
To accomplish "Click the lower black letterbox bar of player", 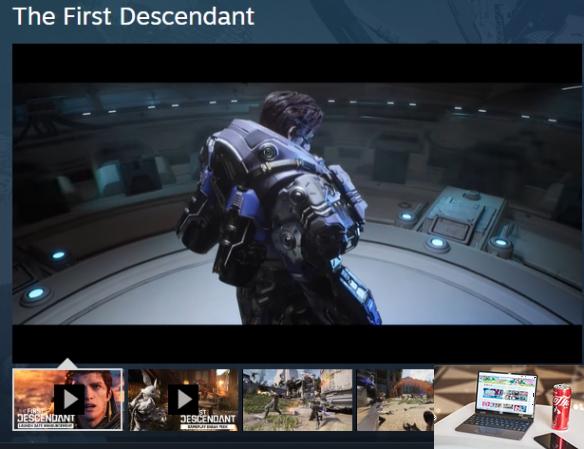I will click(x=297, y=344).
